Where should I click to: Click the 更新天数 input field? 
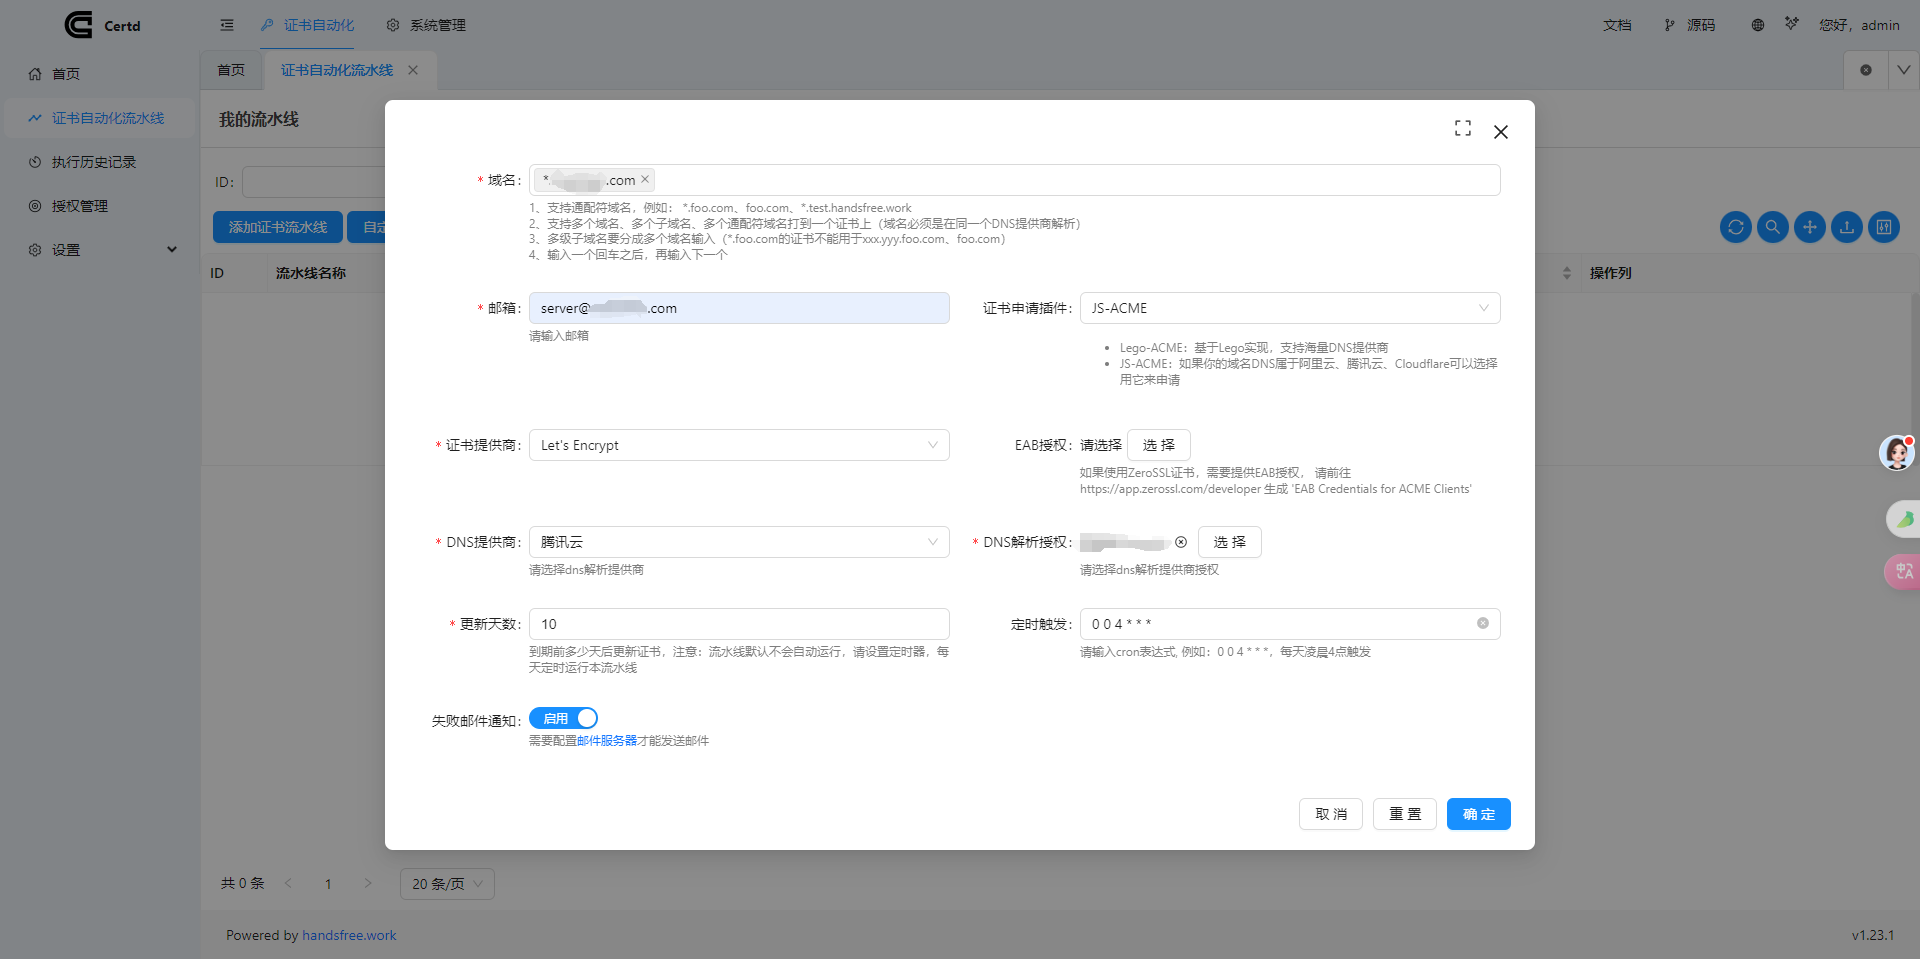739,624
